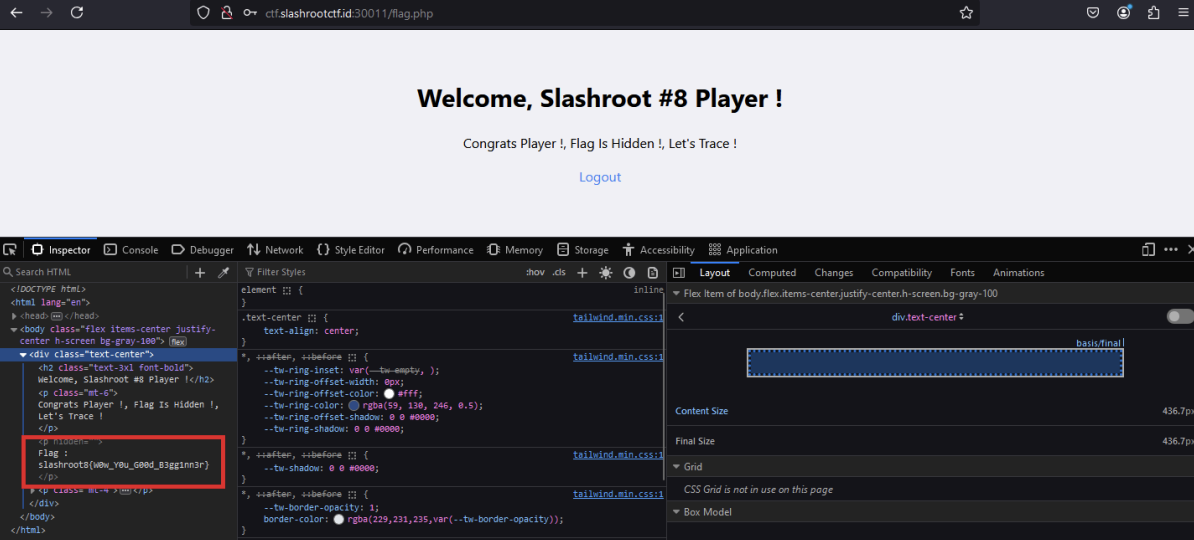Screen dimensions: 1194x540
Task: Add a new CSS rule with plus icon
Action: click(583, 273)
